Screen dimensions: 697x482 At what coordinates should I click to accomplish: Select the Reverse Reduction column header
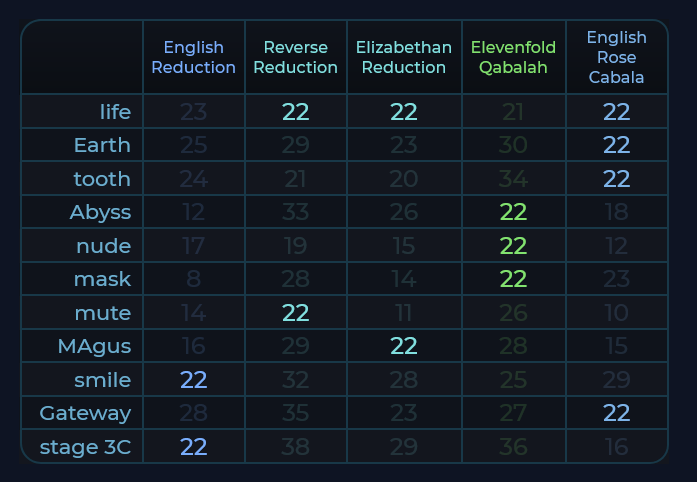(296, 57)
